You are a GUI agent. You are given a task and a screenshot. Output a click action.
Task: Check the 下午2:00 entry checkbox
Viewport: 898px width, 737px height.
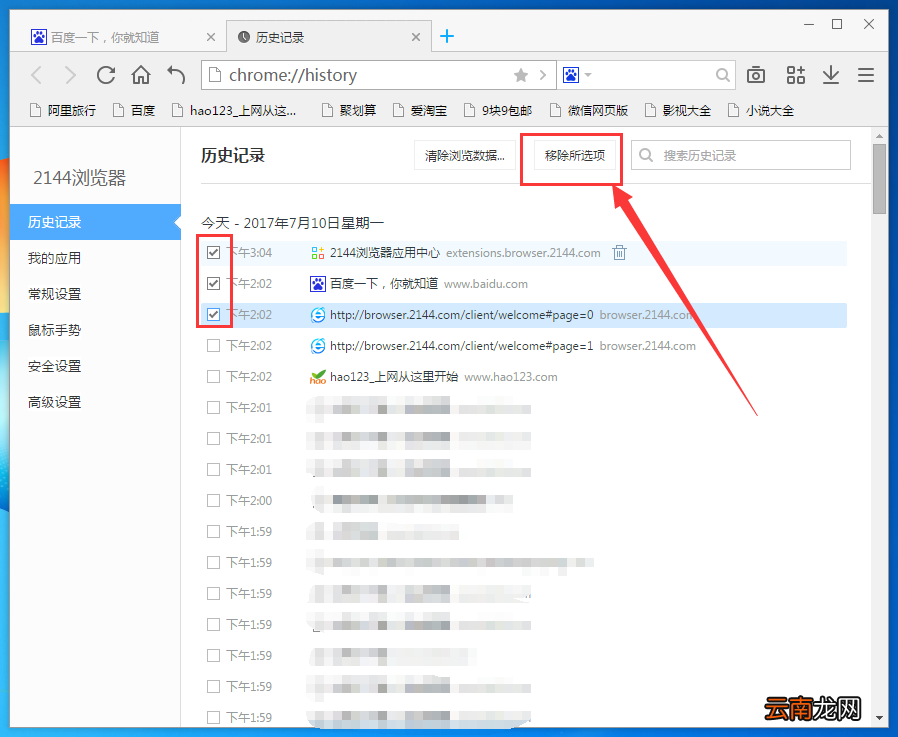pos(214,500)
